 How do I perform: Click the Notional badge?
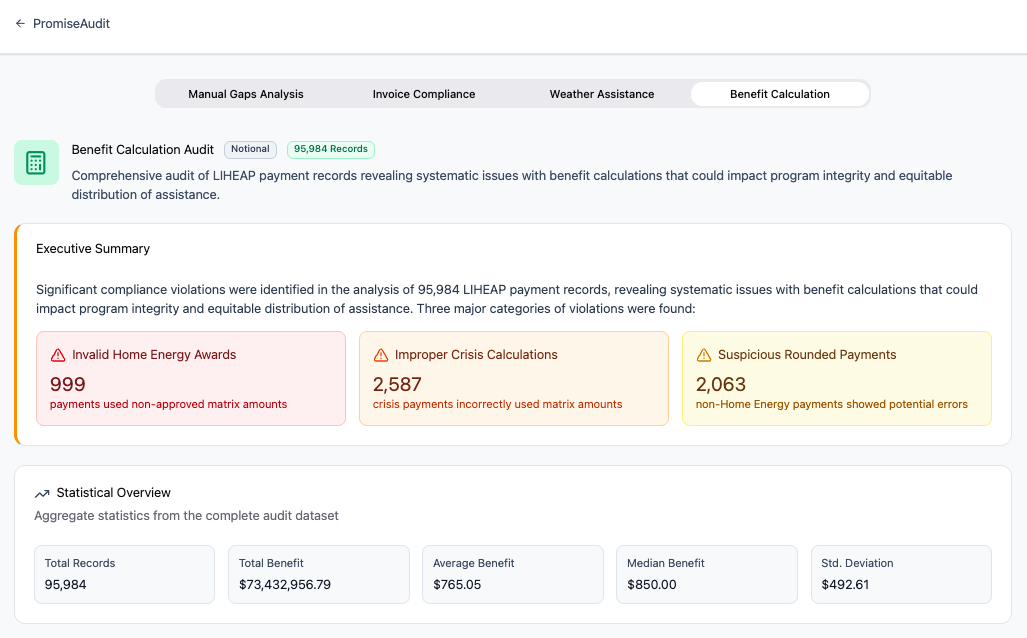tap(250, 149)
